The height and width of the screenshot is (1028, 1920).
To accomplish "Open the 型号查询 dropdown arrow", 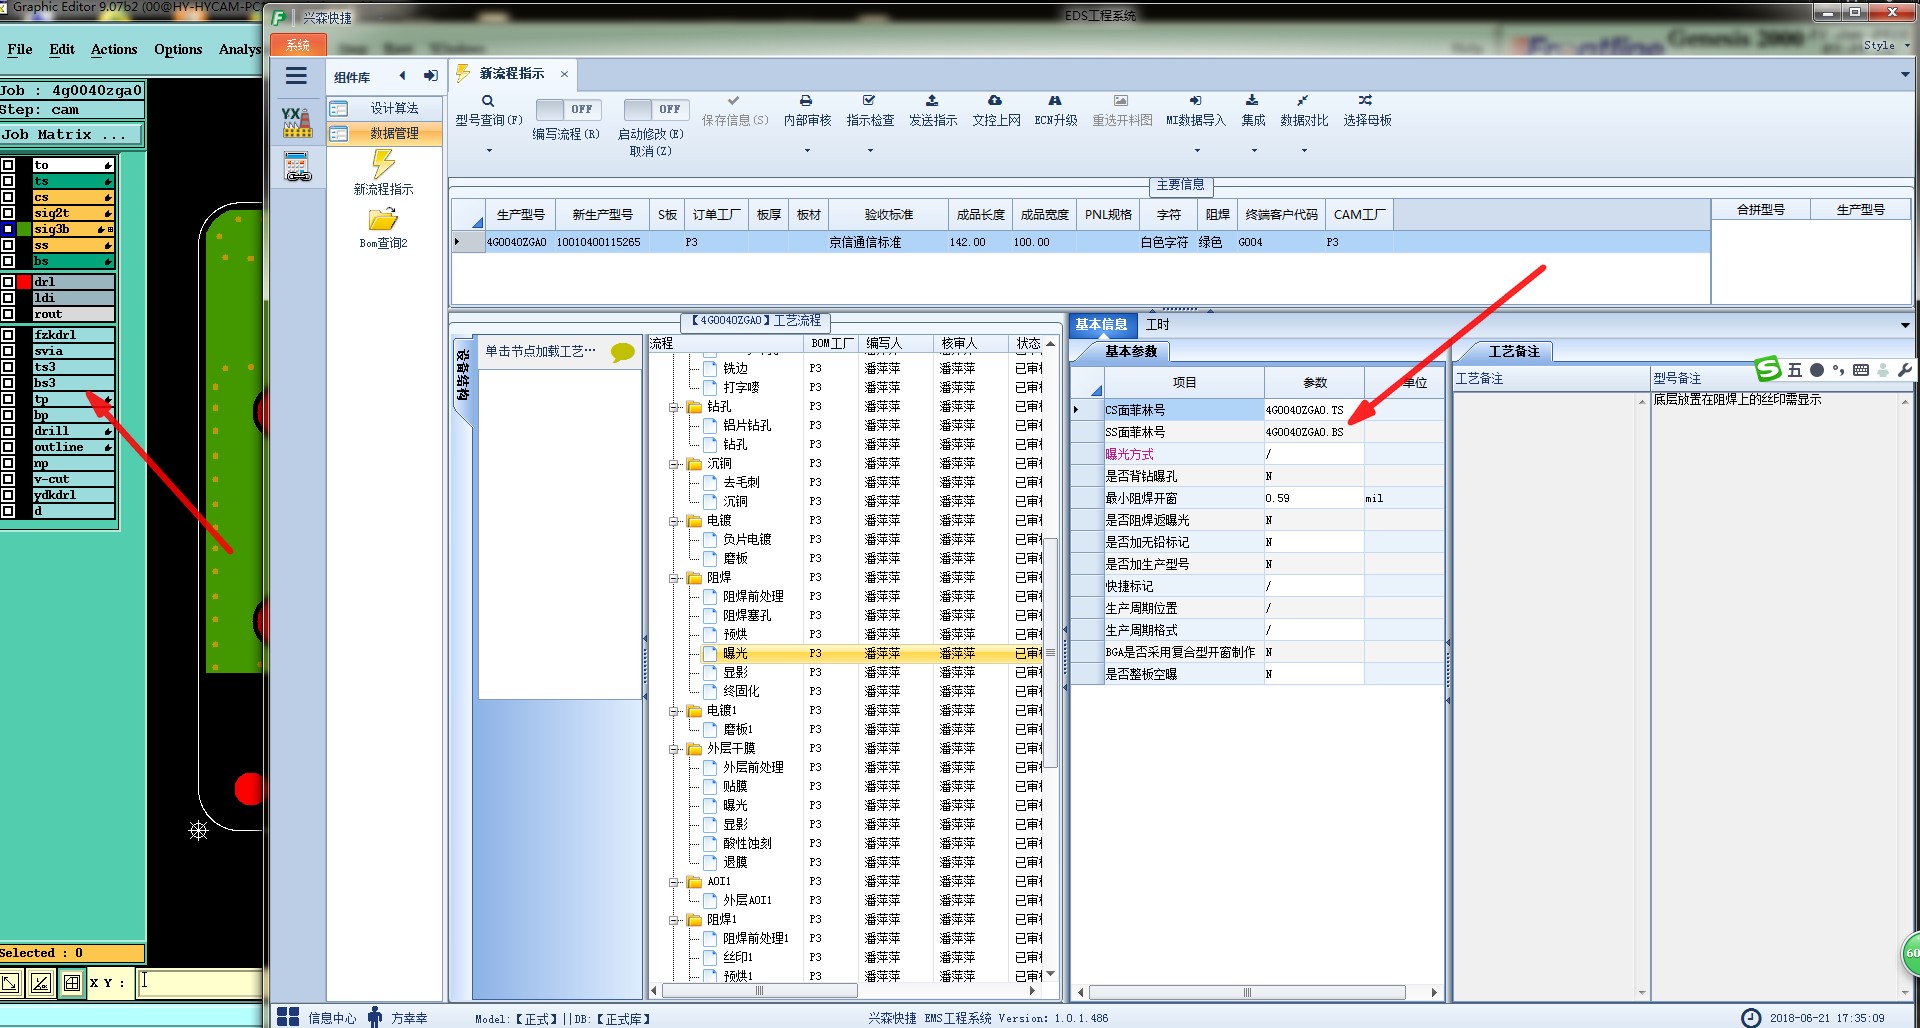I will click(x=489, y=151).
